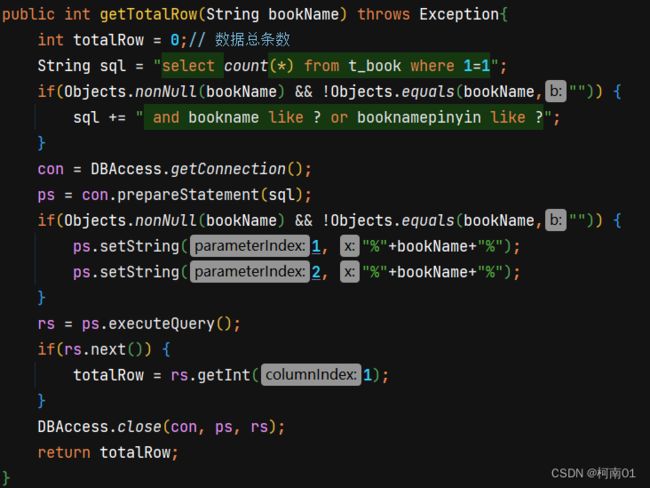Click the 'count' function in SQL string

pyautogui.click(x=246, y=66)
